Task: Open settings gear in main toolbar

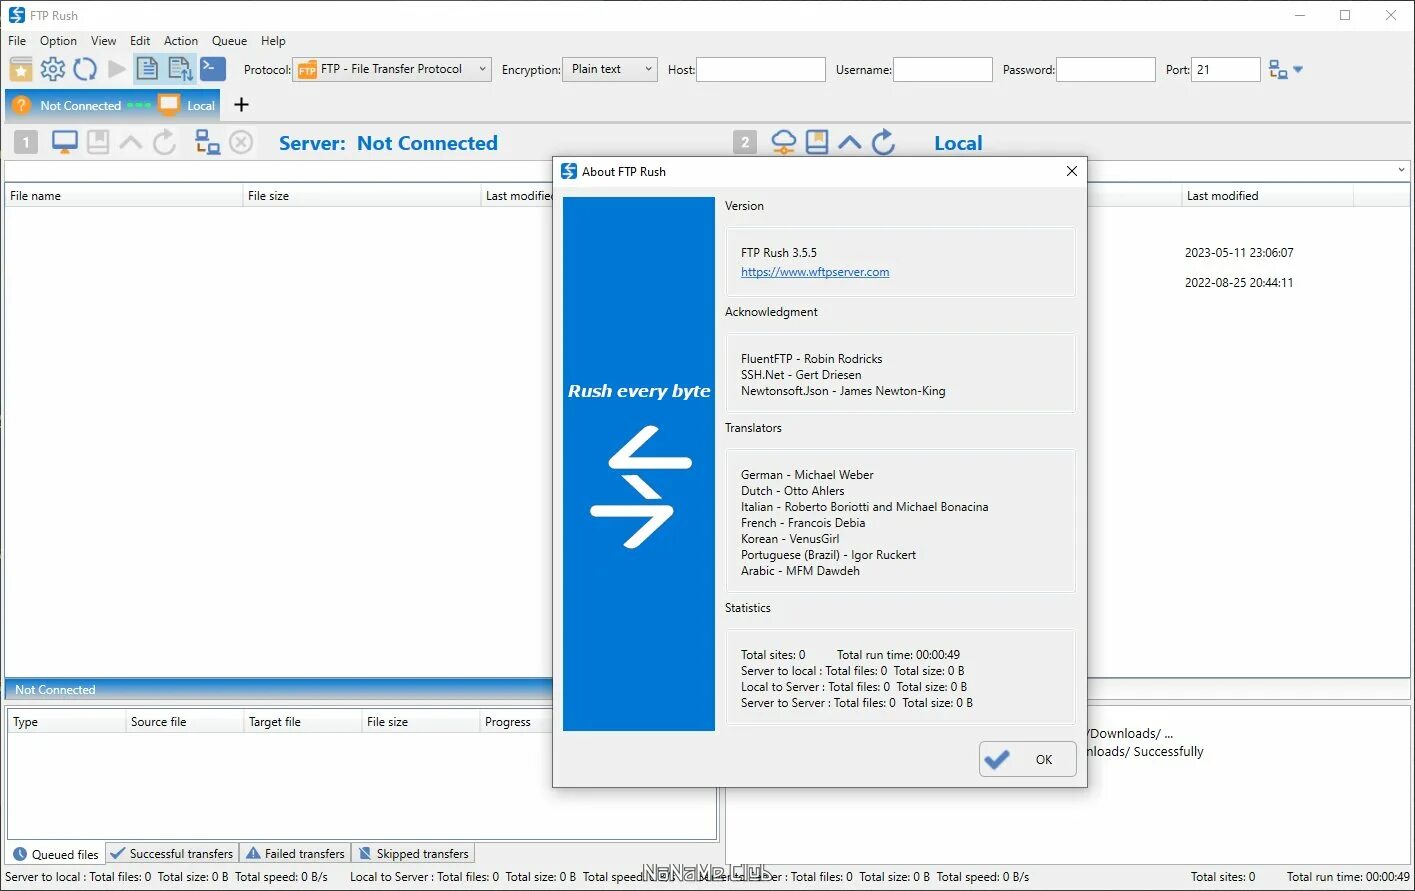Action: (x=53, y=69)
